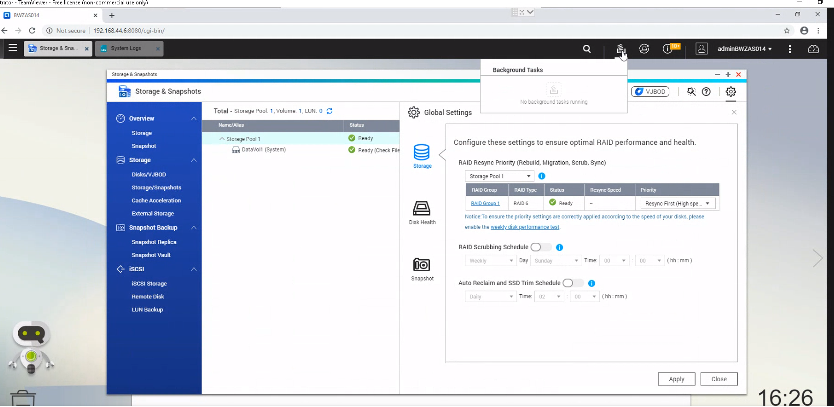Click the magnifier tool icon beside help
The image size is (834, 407).
tap(691, 92)
